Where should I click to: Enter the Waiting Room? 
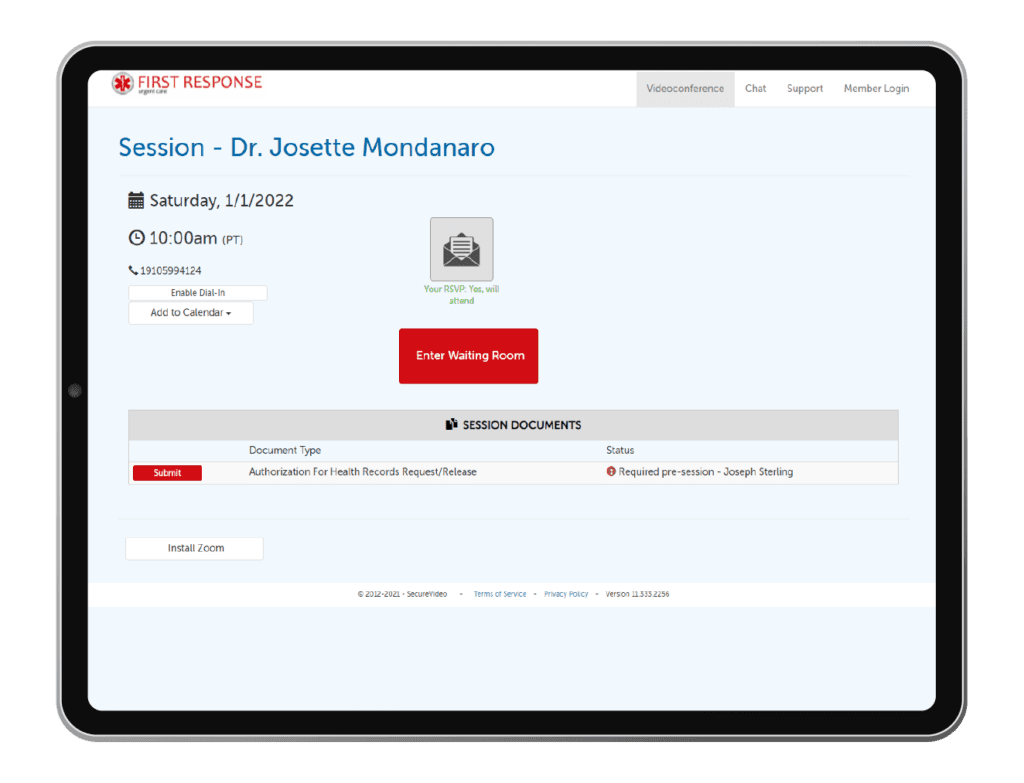click(x=468, y=356)
